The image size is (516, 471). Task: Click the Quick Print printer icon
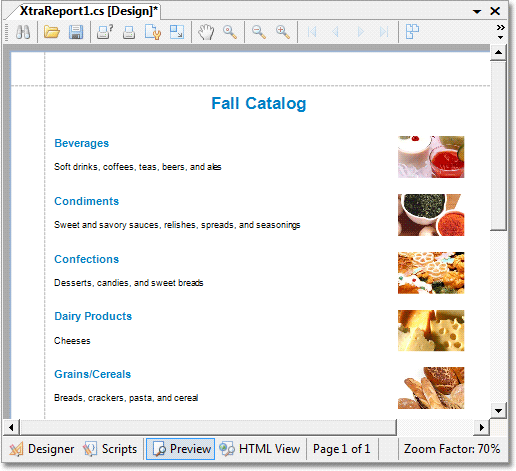click(x=129, y=32)
